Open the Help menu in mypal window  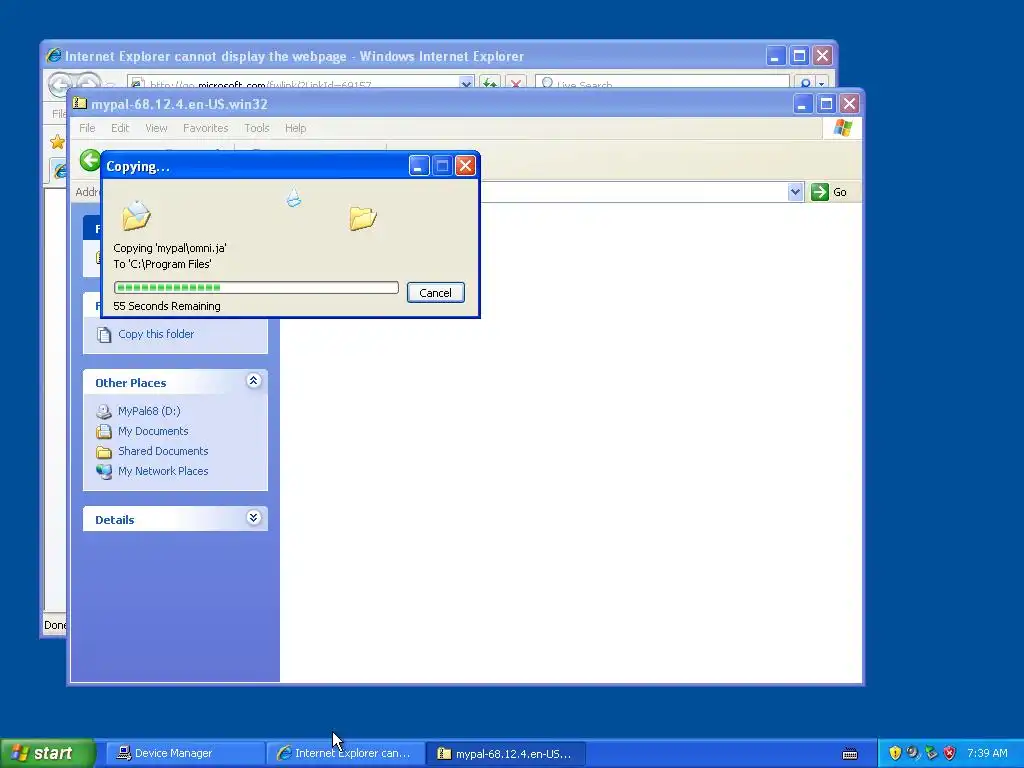click(295, 128)
